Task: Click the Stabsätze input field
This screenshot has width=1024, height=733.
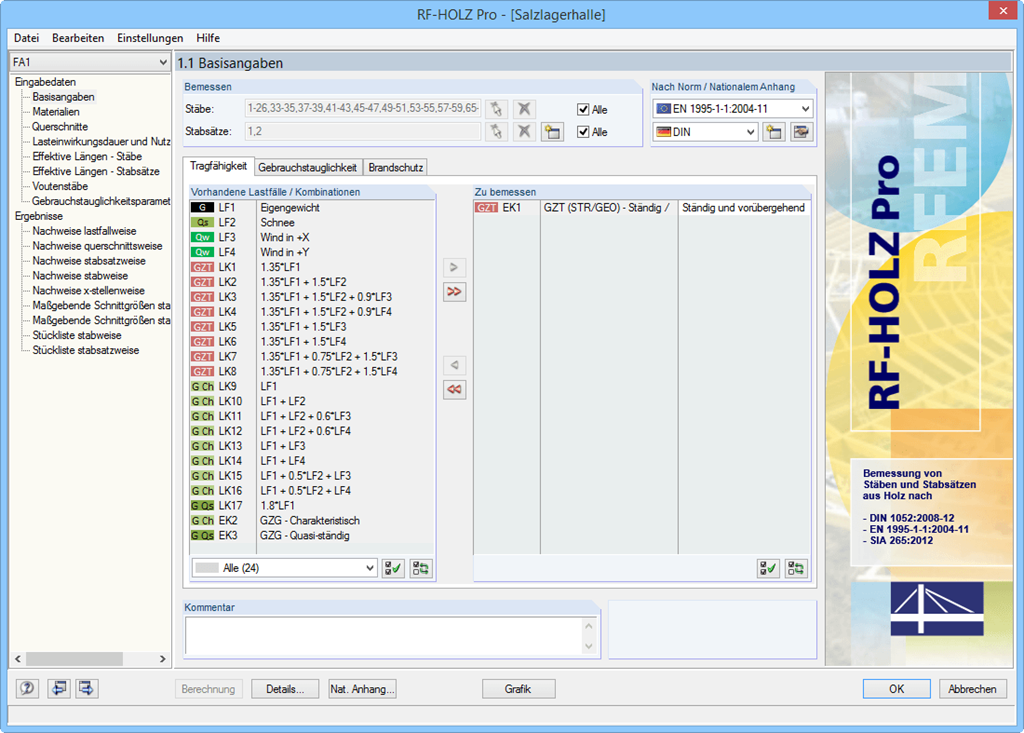Action: tap(362, 131)
